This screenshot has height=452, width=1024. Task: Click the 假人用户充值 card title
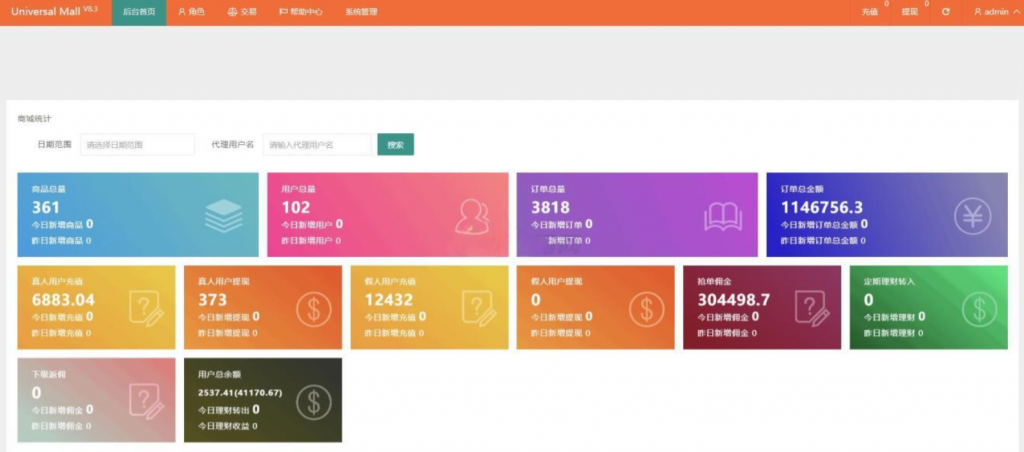(390, 282)
